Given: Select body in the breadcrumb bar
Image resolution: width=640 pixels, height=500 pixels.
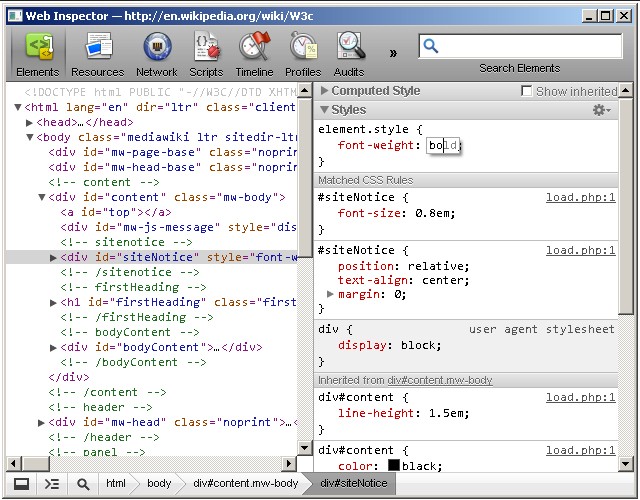Looking at the screenshot, I should click(x=159, y=484).
